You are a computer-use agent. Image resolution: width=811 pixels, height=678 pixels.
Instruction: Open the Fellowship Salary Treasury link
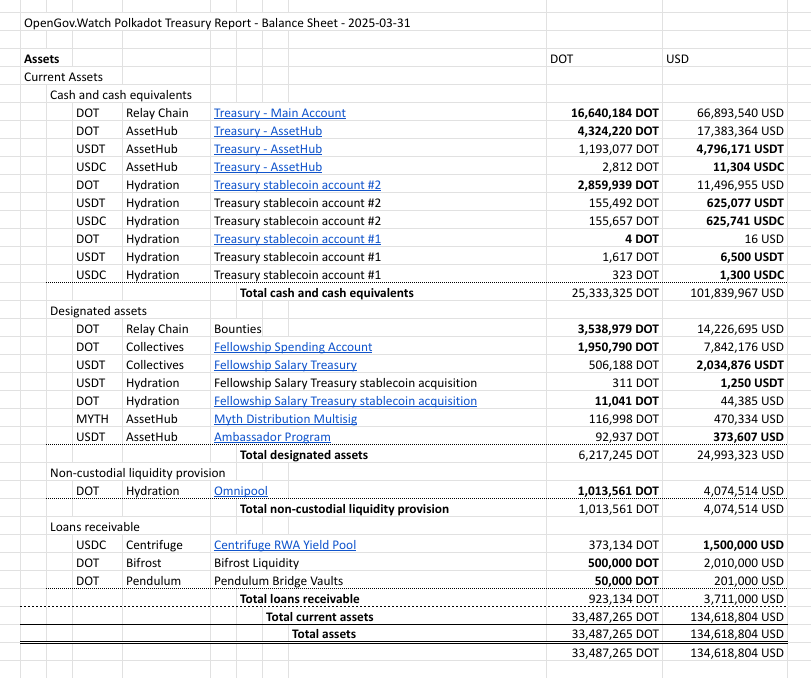tap(286, 365)
